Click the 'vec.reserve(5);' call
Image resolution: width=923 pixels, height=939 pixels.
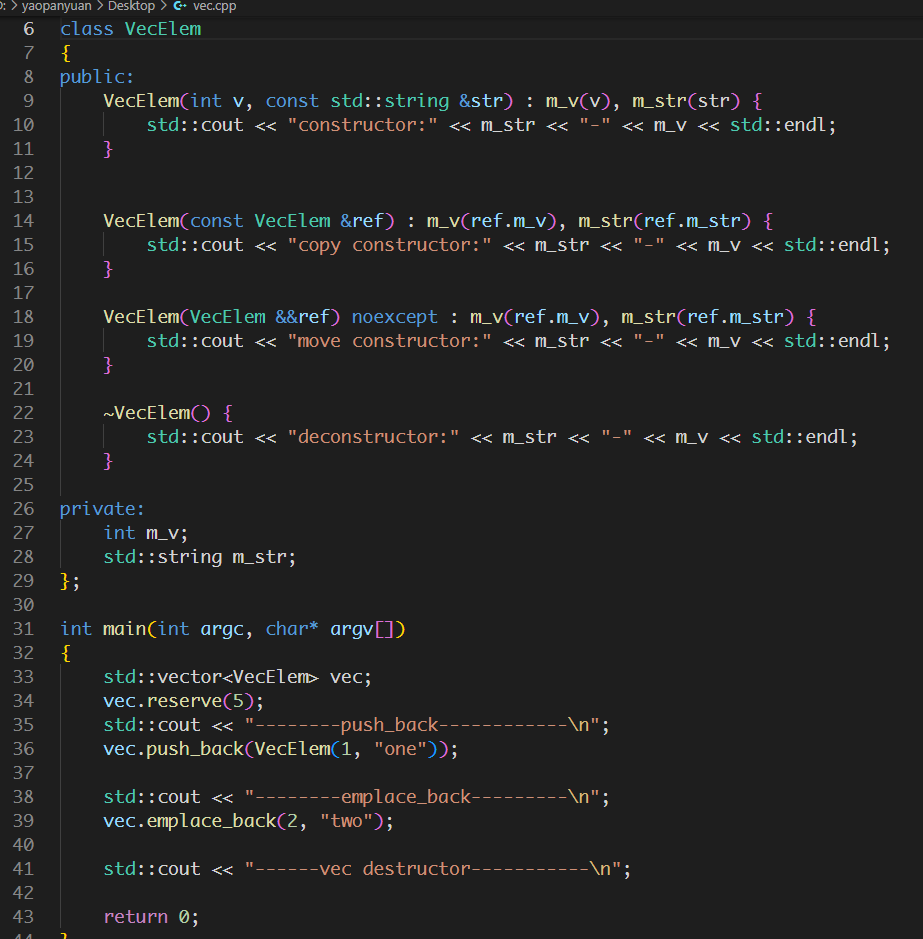click(x=184, y=701)
